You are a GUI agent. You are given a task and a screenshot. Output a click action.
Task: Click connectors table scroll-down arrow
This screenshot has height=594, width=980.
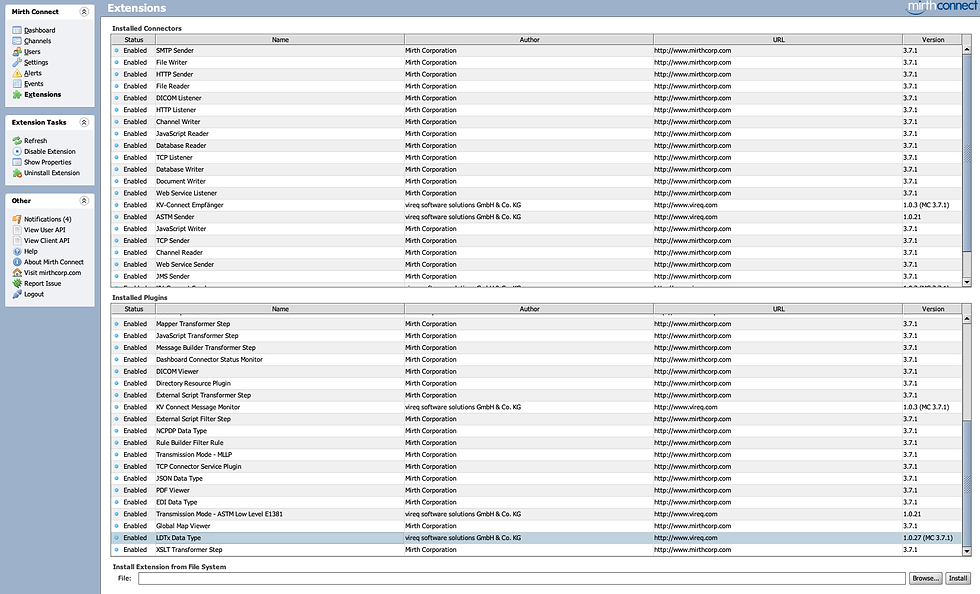click(x=967, y=283)
